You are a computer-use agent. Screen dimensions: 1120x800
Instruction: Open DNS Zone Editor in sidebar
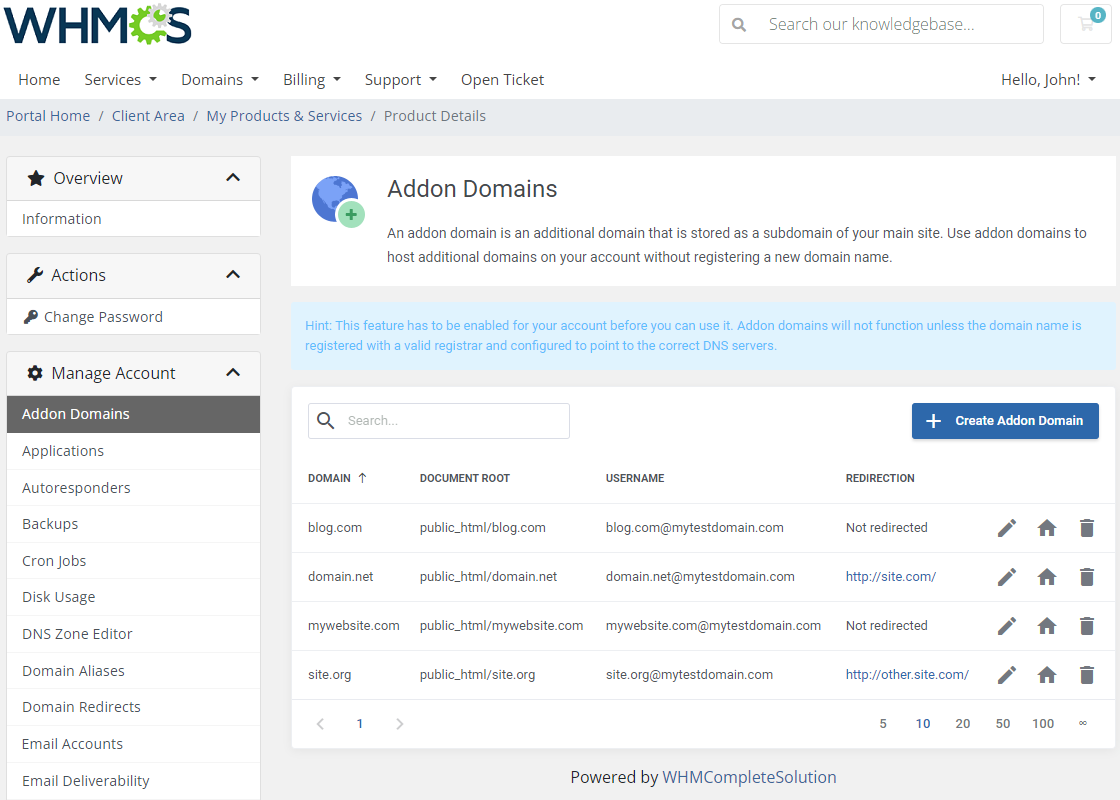[x=134, y=634]
